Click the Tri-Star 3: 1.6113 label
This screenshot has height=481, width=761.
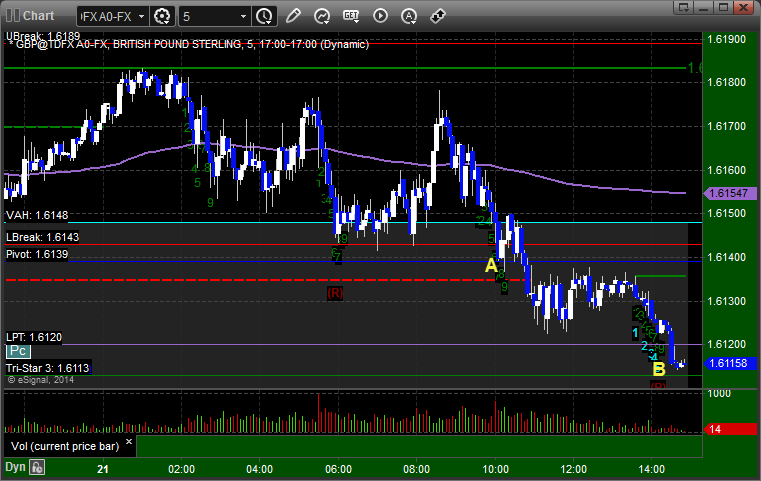[x=48, y=368]
